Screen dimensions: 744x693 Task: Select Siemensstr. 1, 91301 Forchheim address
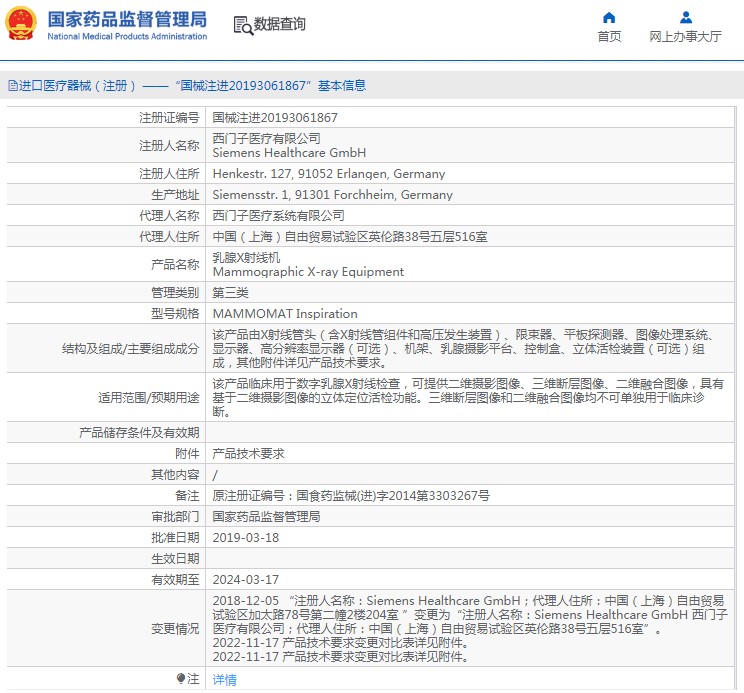pyautogui.click(x=333, y=195)
